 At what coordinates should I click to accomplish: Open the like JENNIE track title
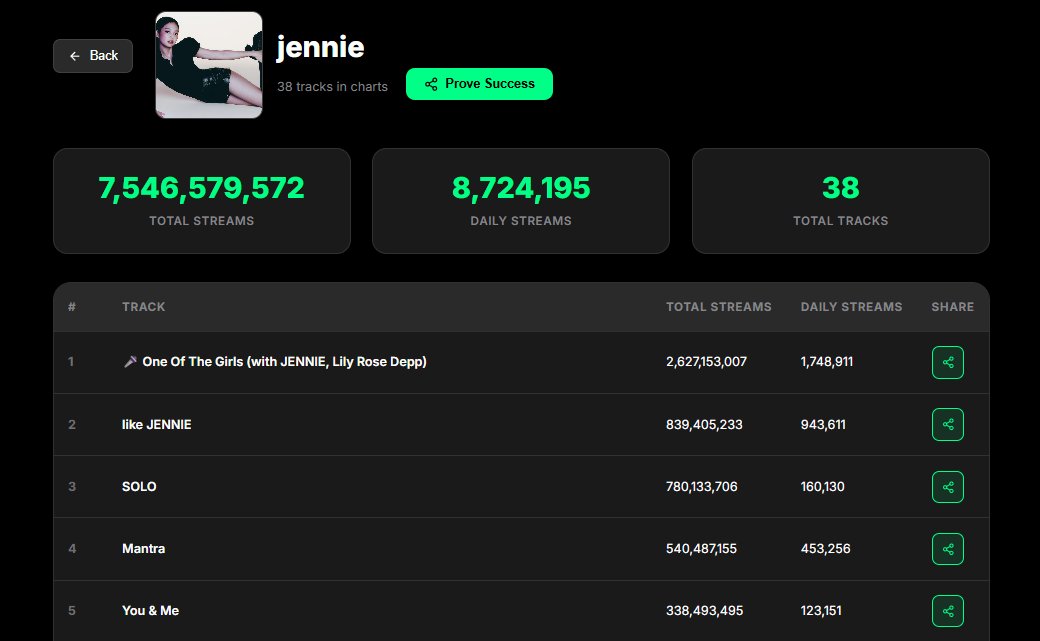[x=157, y=425]
